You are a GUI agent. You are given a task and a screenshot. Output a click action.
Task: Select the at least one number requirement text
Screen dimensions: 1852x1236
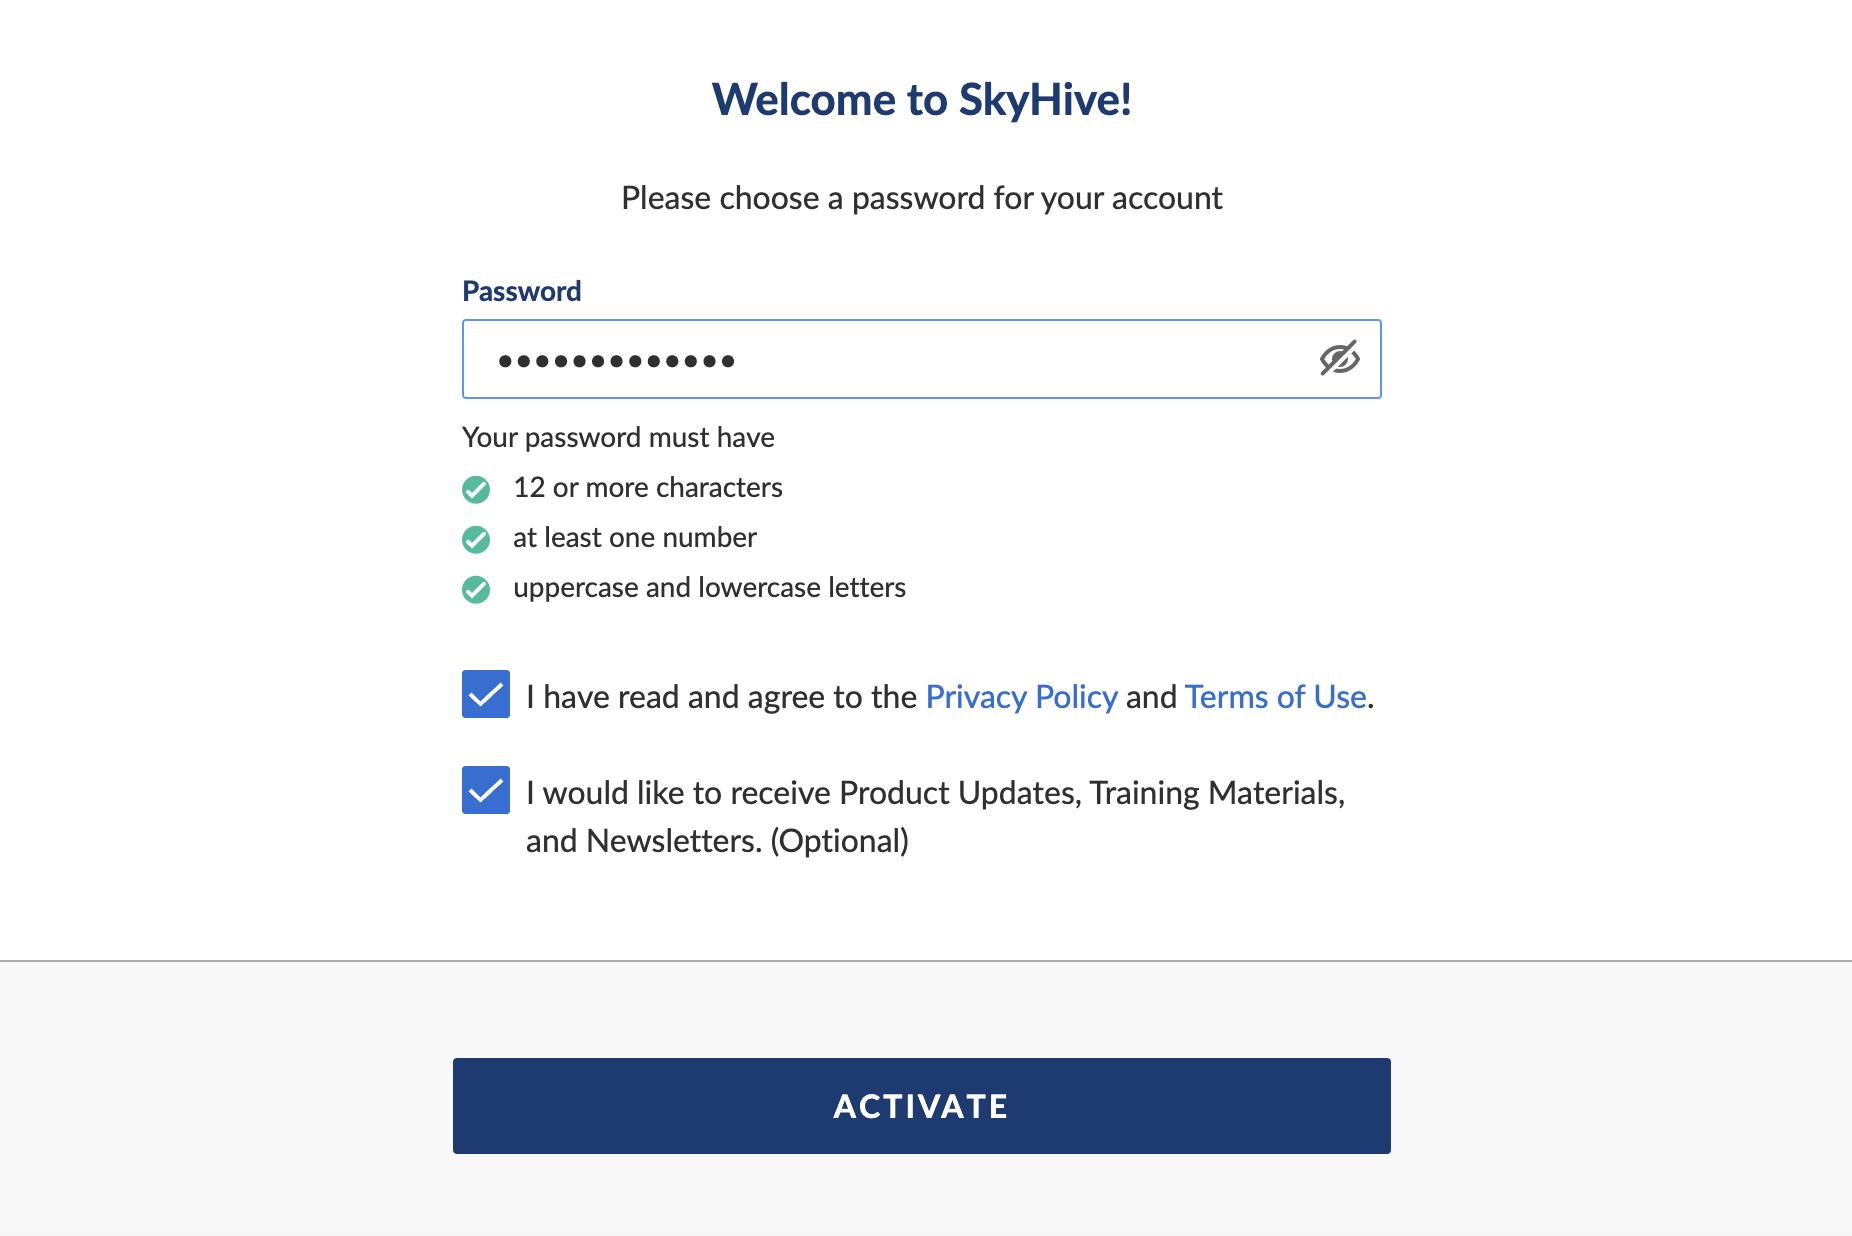tap(634, 537)
